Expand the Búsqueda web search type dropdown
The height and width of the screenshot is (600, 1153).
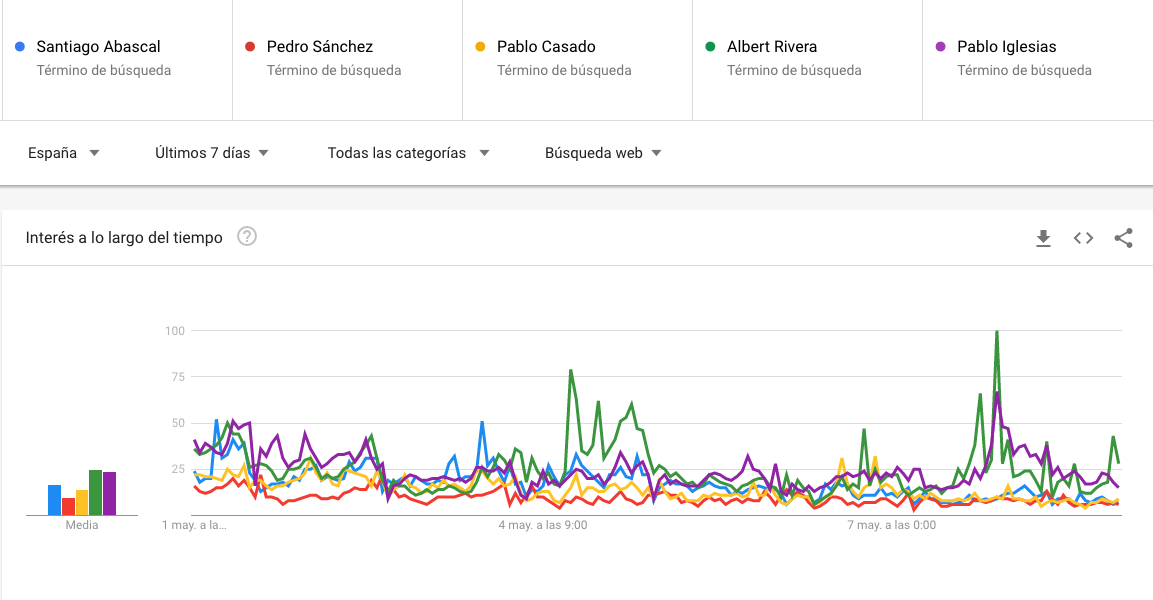click(x=603, y=153)
